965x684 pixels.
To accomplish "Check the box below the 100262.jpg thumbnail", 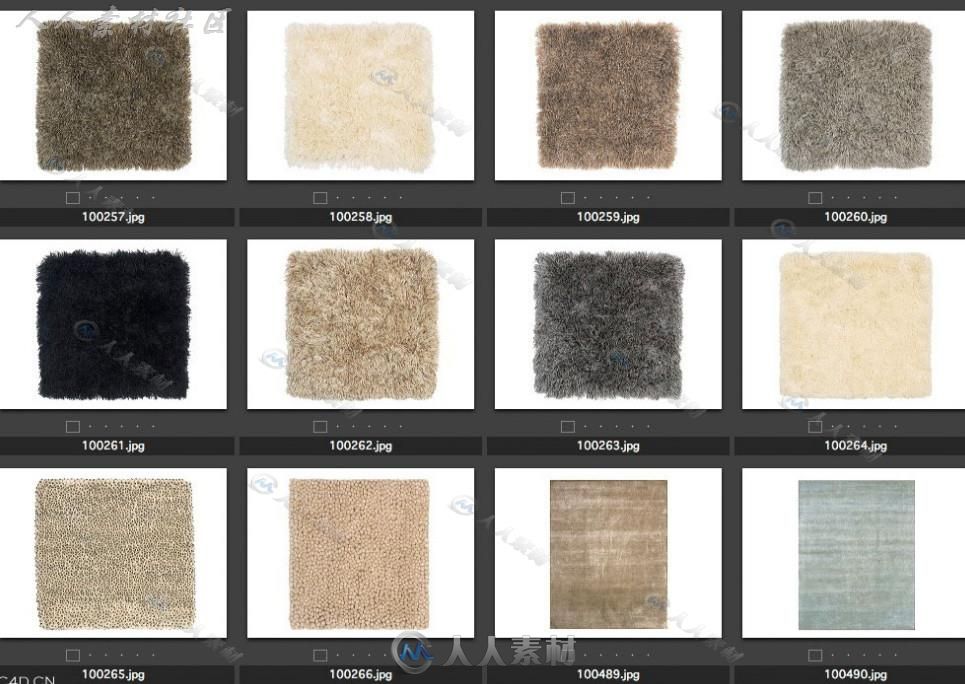I will (x=320, y=427).
